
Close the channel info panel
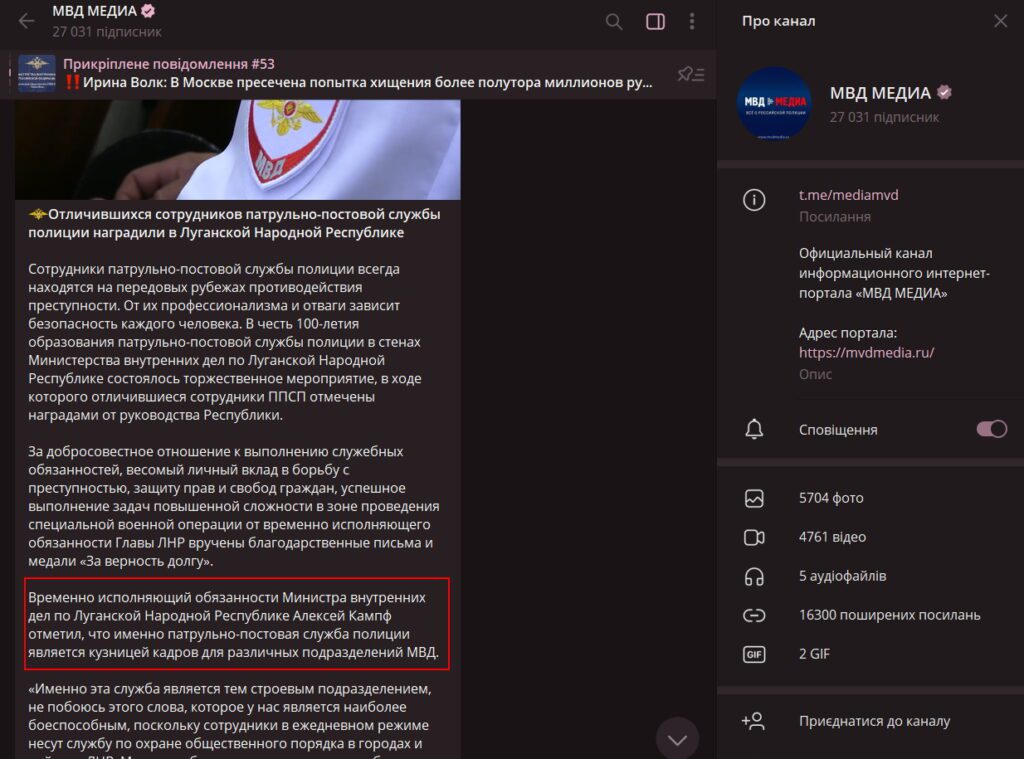tap(1000, 21)
